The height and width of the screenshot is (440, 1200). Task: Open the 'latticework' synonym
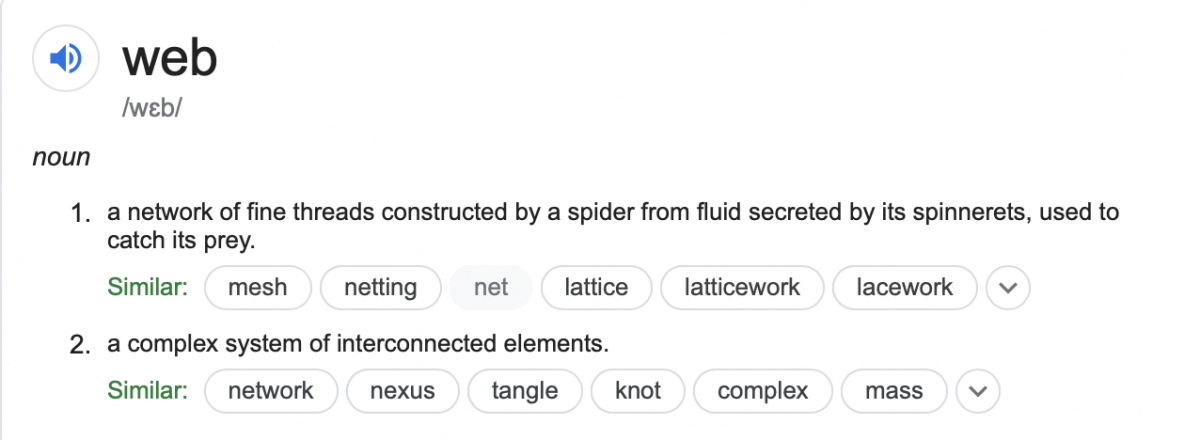(742, 288)
